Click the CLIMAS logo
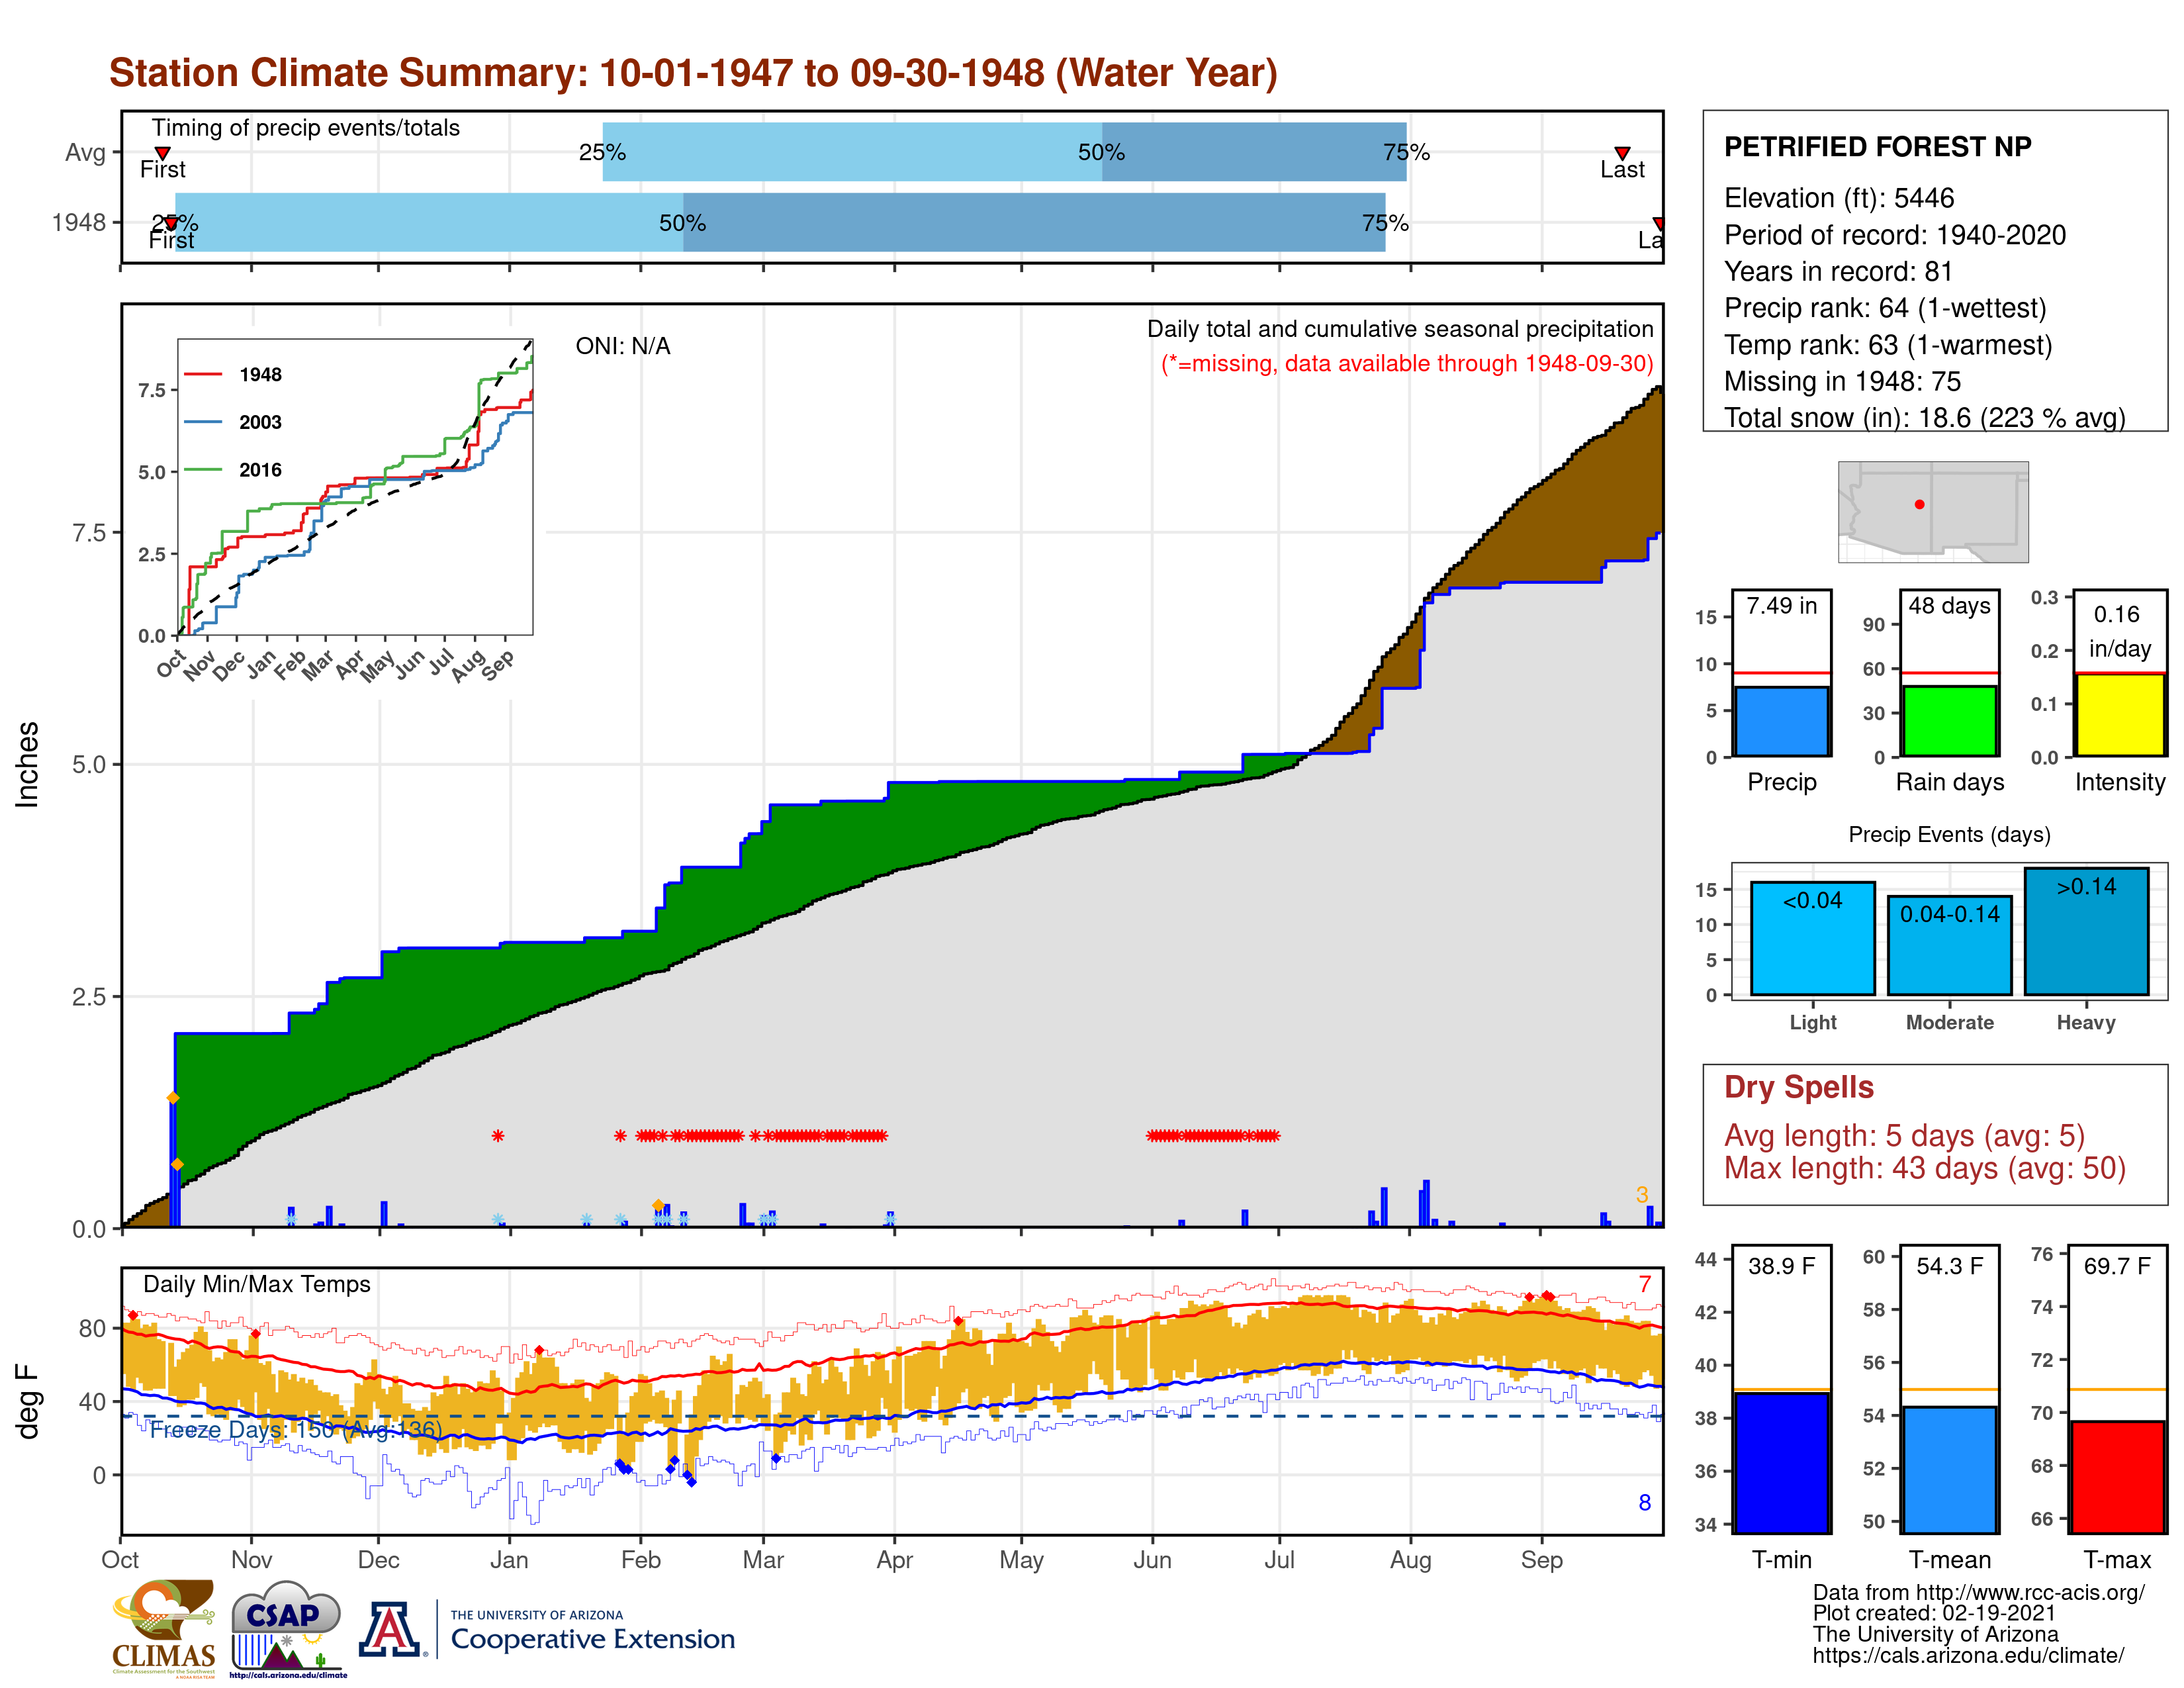 click(164, 1628)
